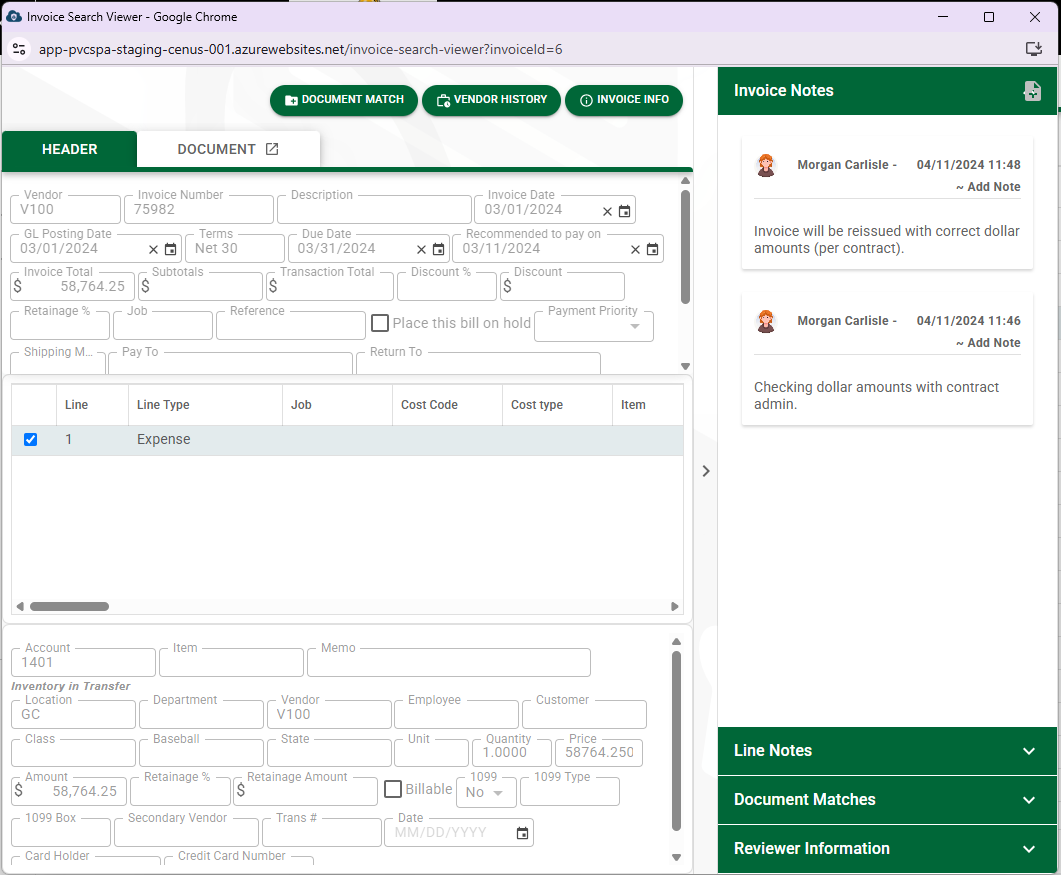Collapse side panel with the chevron arrow
The height and width of the screenshot is (875, 1061).
706,471
